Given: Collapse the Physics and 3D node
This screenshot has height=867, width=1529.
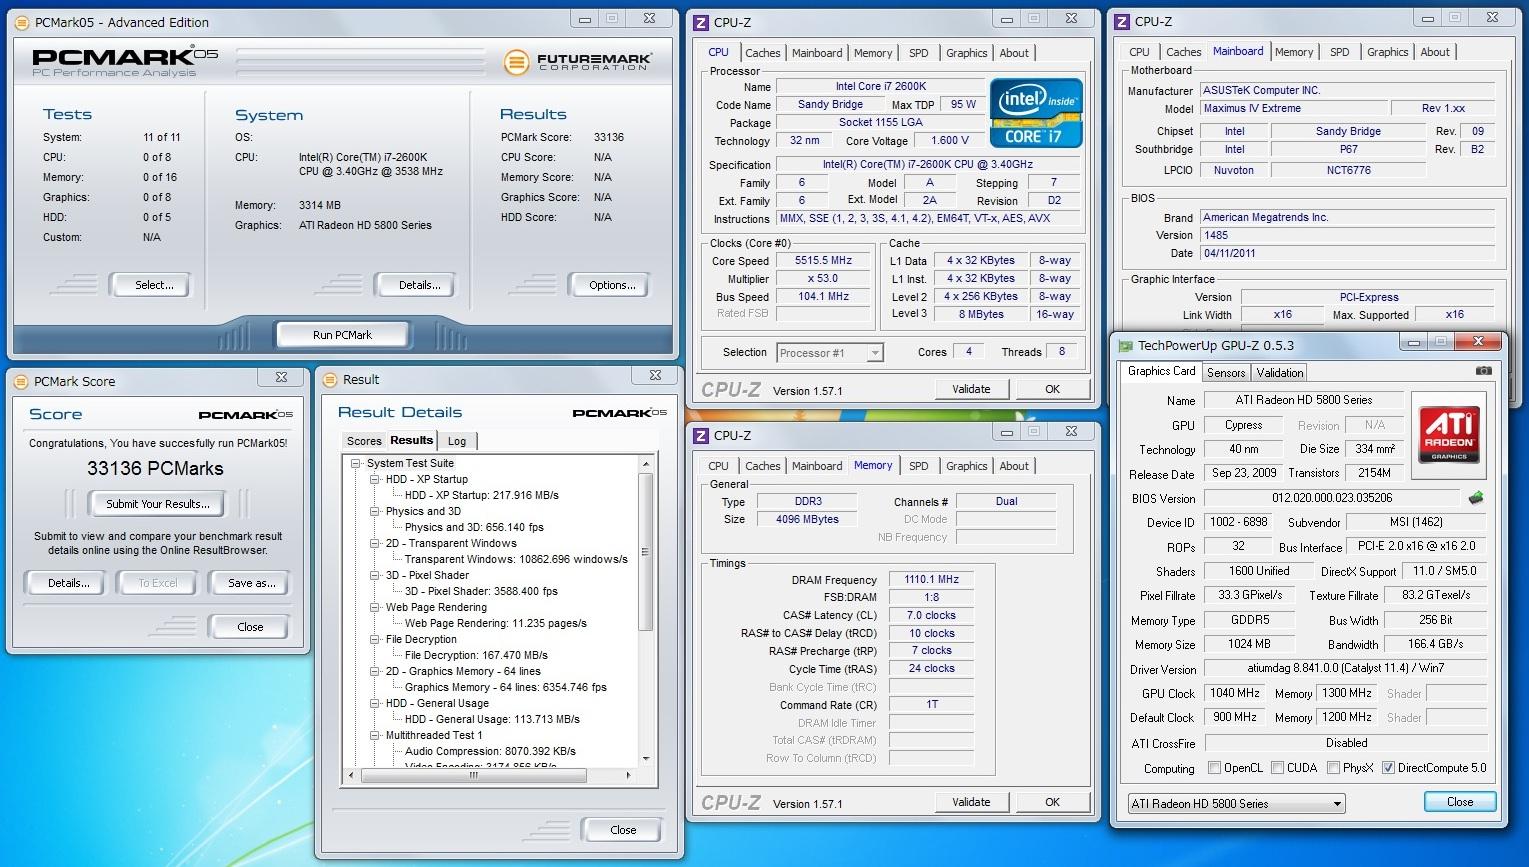Looking at the screenshot, I should coord(375,511).
